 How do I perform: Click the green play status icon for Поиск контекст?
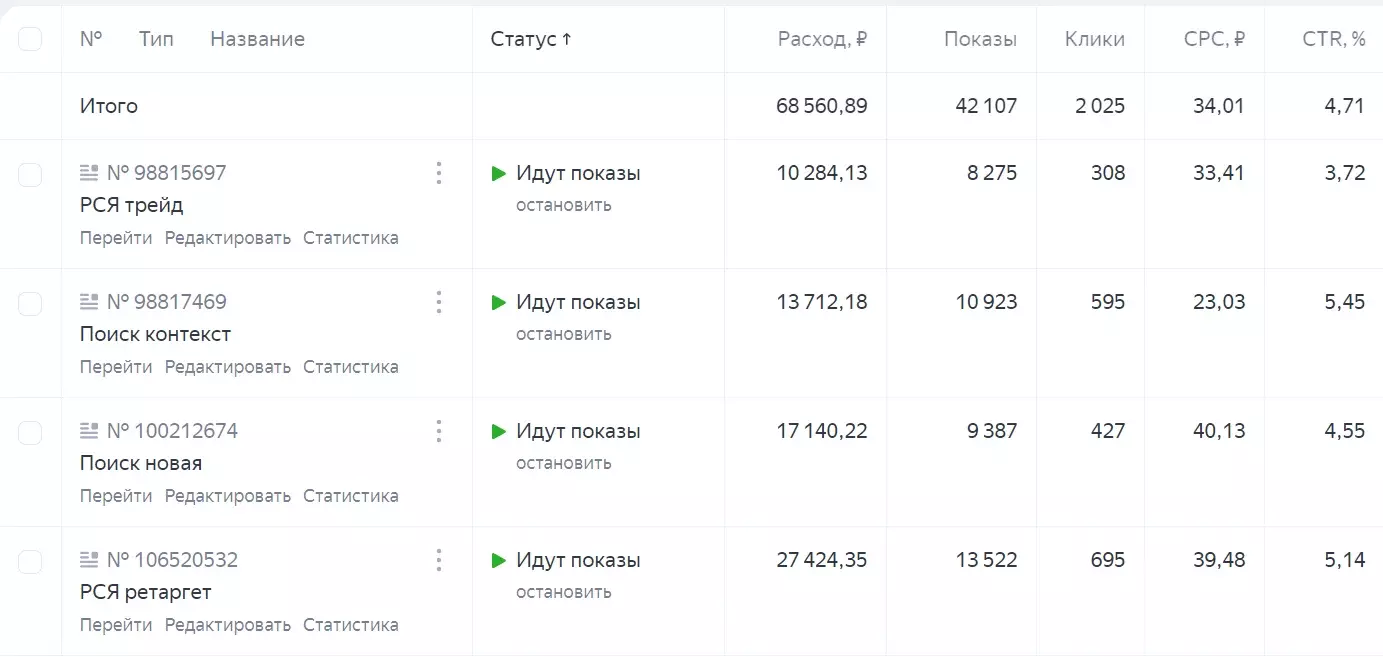499,302
